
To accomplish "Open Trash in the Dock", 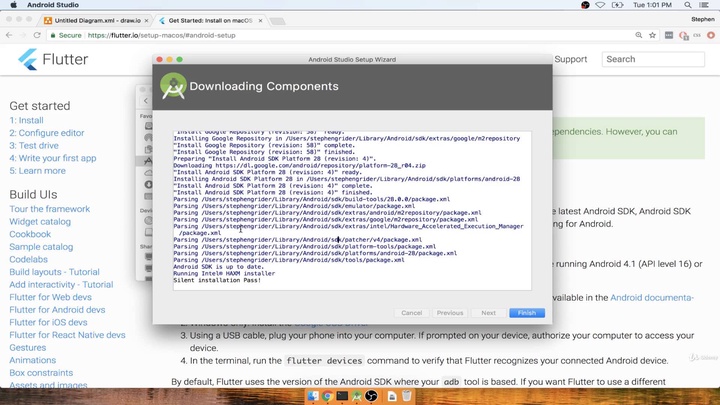I will [406, 396].
